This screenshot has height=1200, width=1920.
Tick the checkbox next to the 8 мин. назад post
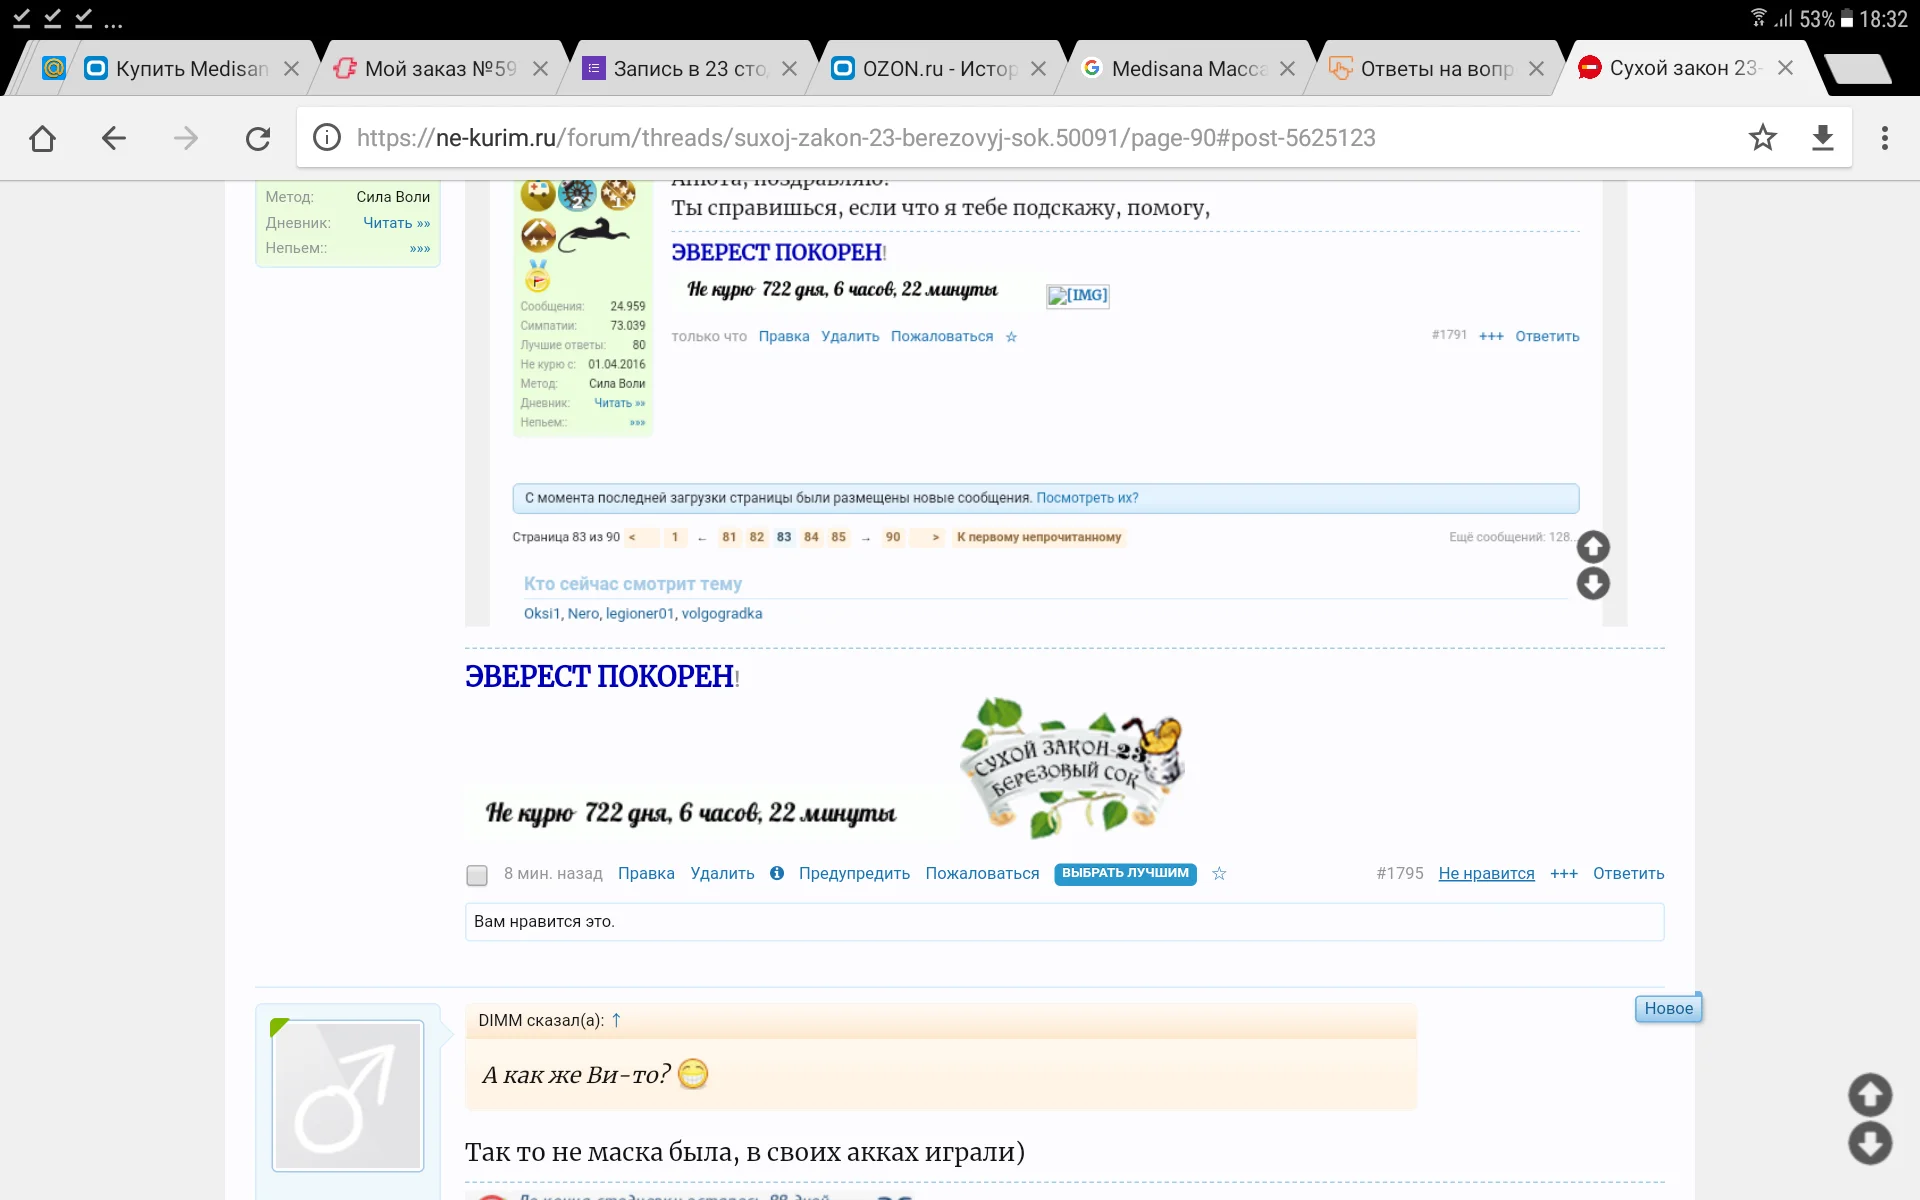476,876
